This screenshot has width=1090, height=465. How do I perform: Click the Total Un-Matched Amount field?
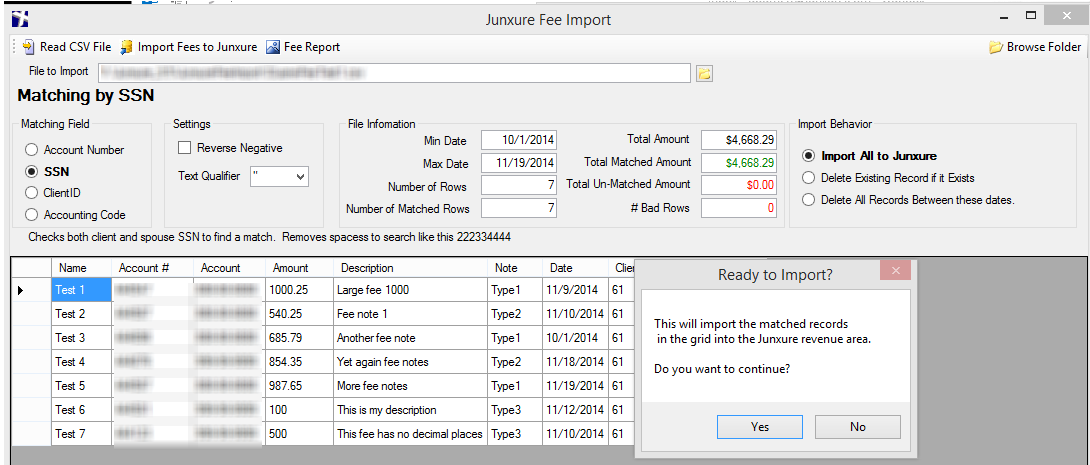(738, 185)
